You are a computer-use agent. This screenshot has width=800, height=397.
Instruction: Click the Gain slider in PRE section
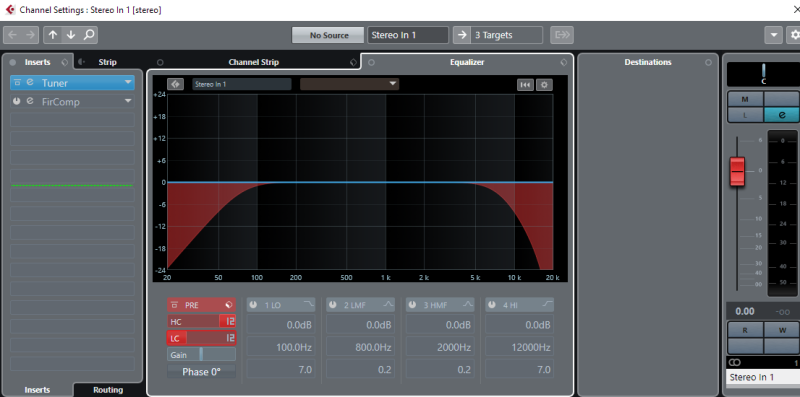(202, 355)
